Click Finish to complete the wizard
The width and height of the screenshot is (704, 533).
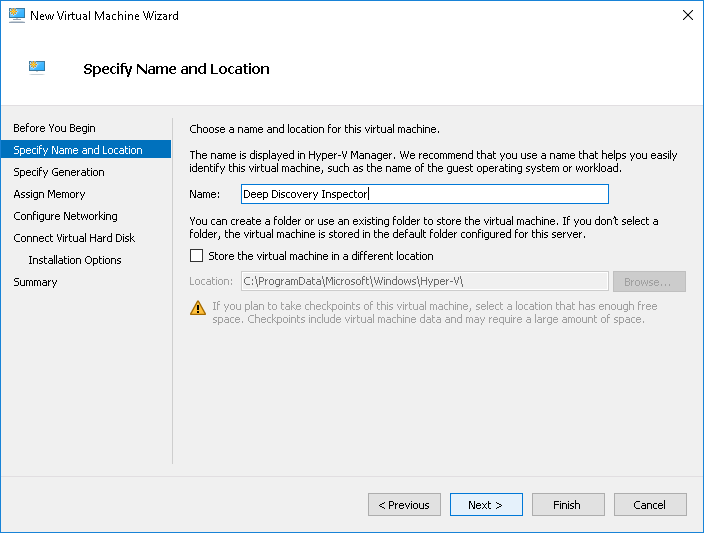(568, 505)
